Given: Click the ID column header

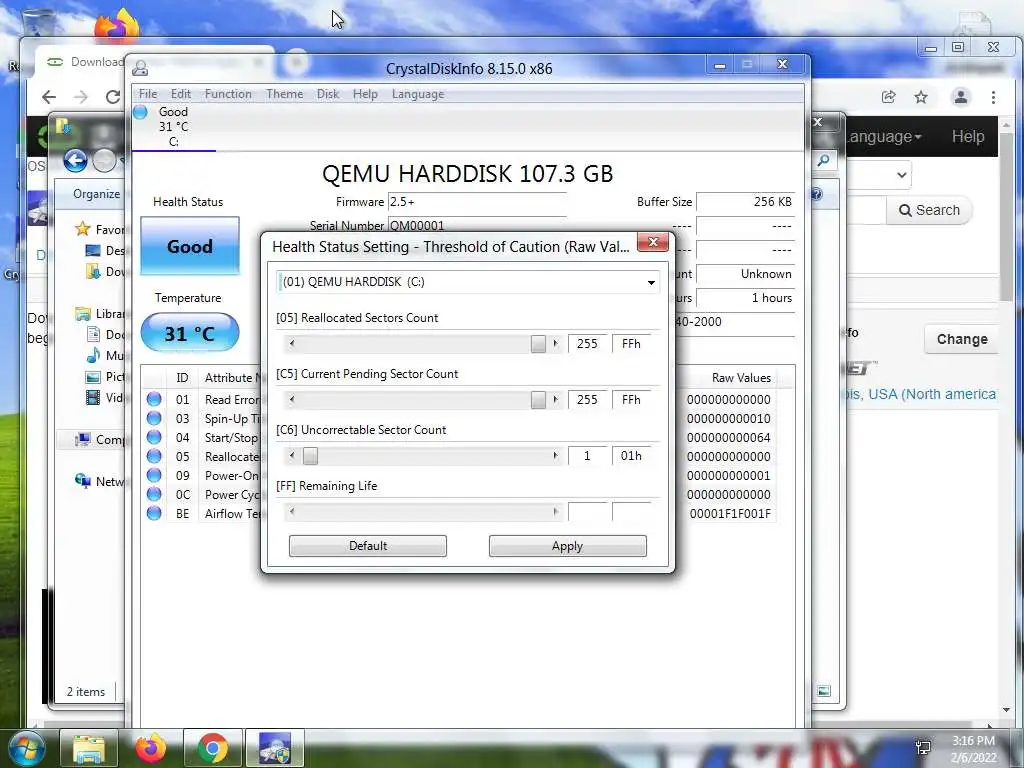Looking at the screenshot, I should coord(182,377).
